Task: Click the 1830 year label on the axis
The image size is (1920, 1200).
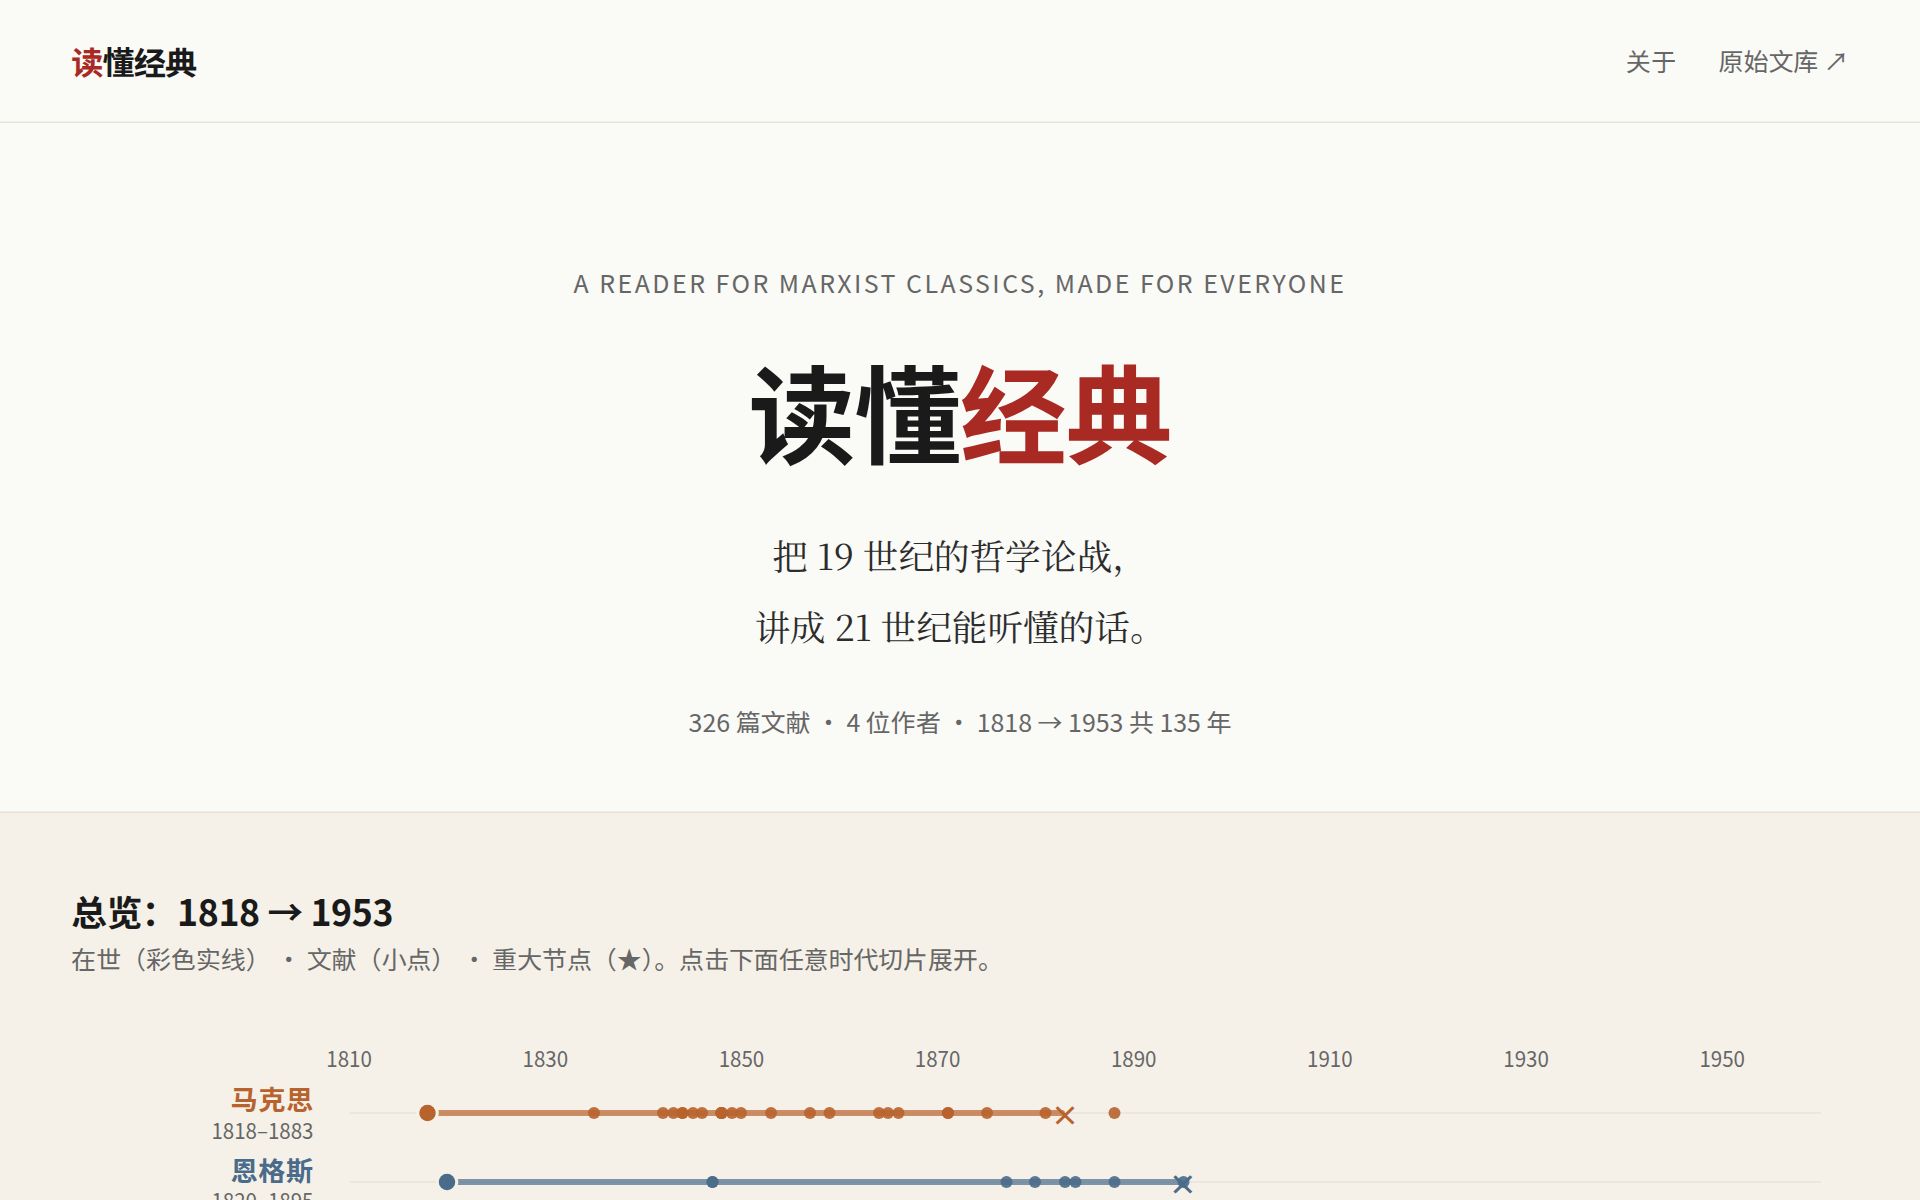Action: pyautogui.click(x=545, y=1059)
